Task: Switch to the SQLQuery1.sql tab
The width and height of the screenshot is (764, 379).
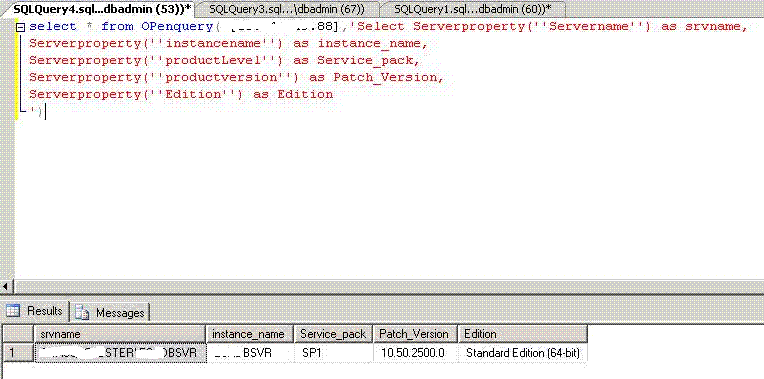Action: click(x=472, y=9)
